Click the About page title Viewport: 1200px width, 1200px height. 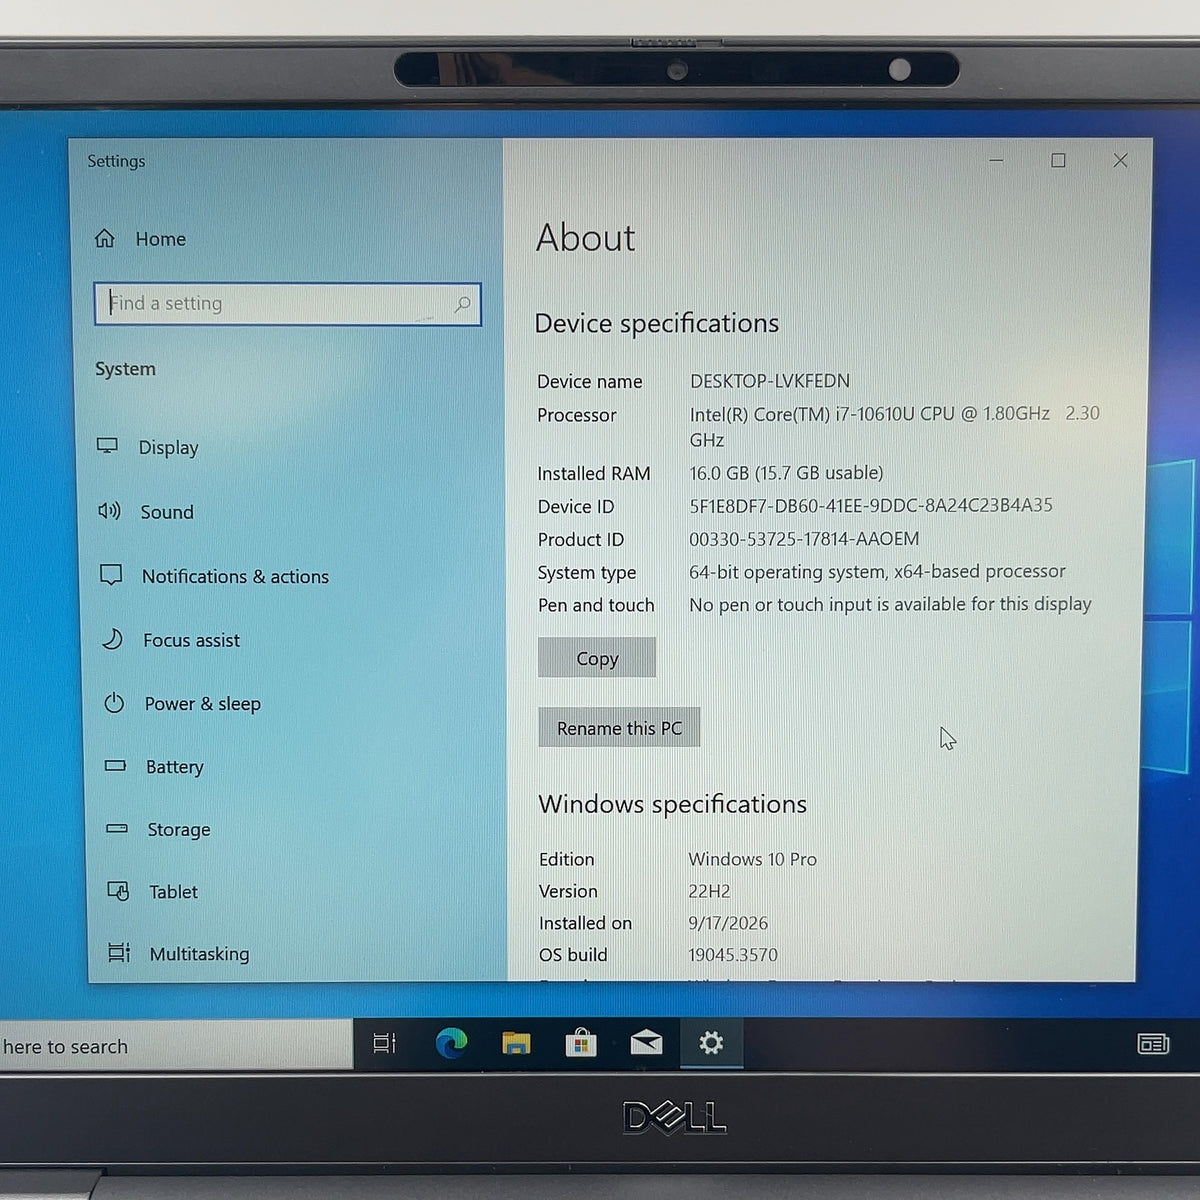[585, 238]
